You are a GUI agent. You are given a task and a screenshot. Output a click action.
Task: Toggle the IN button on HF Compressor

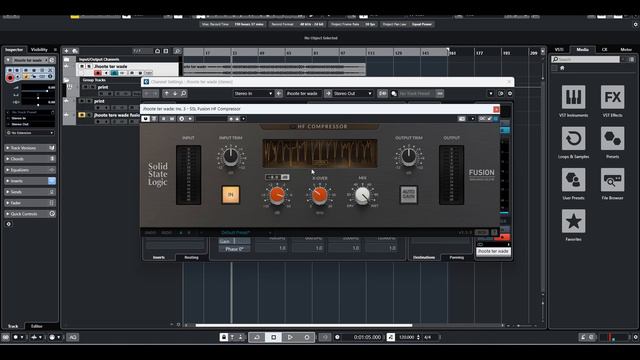pos(231,195)
